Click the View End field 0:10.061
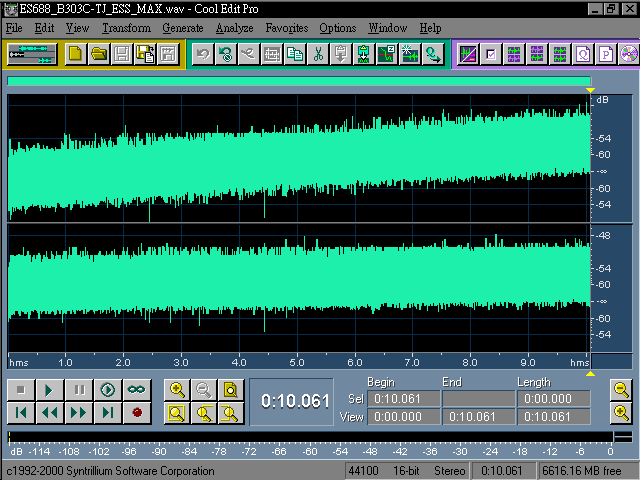640x480 pixels. pos(479,417)
